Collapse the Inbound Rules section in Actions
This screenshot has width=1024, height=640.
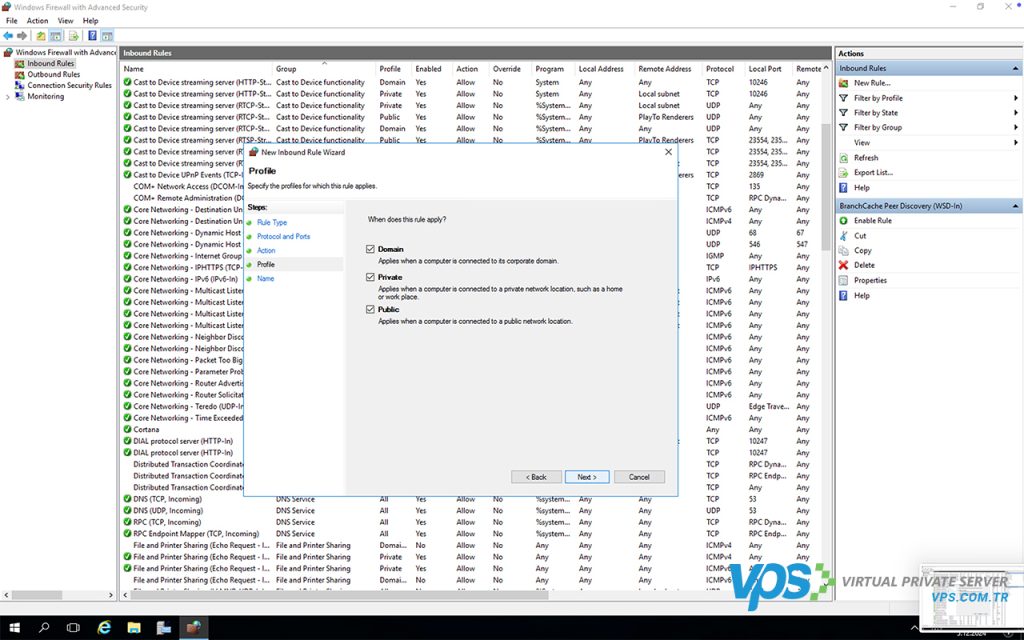1016,69
